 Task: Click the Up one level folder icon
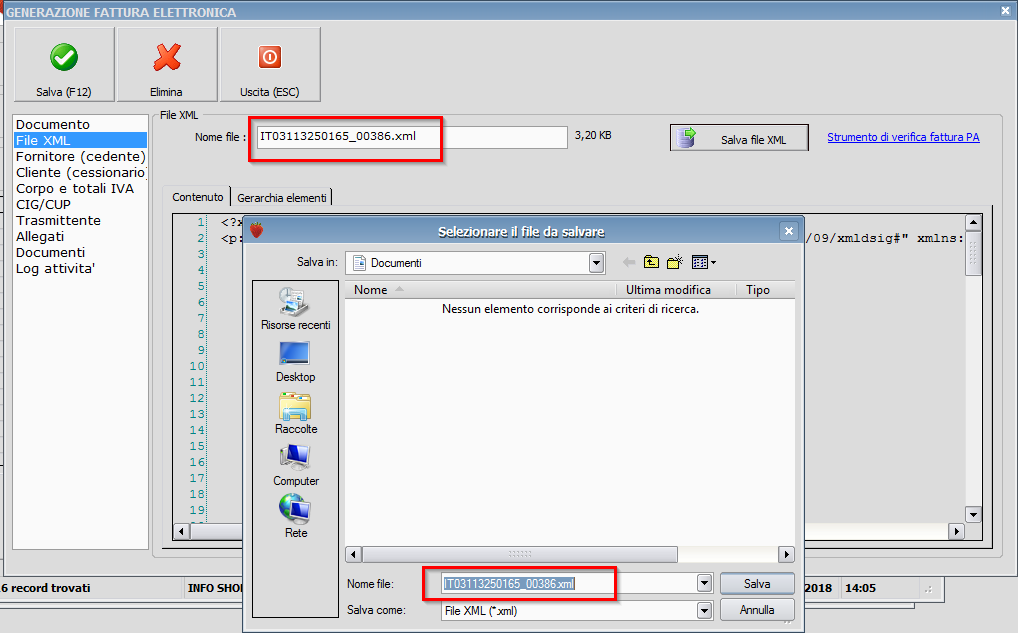(651, 262)
